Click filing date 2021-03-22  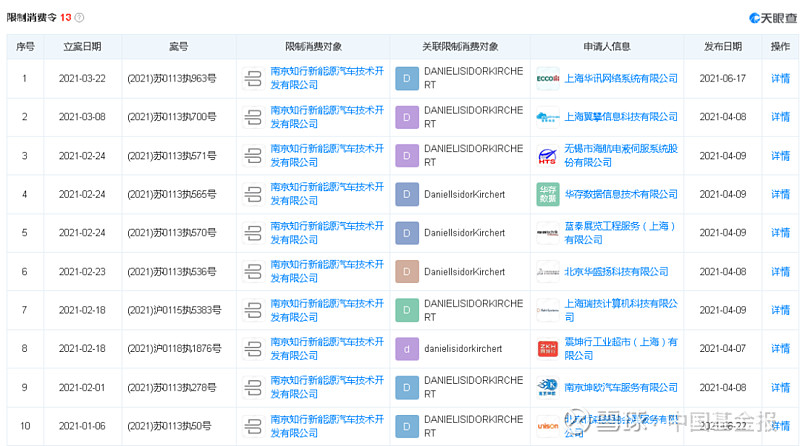[82, 79]
